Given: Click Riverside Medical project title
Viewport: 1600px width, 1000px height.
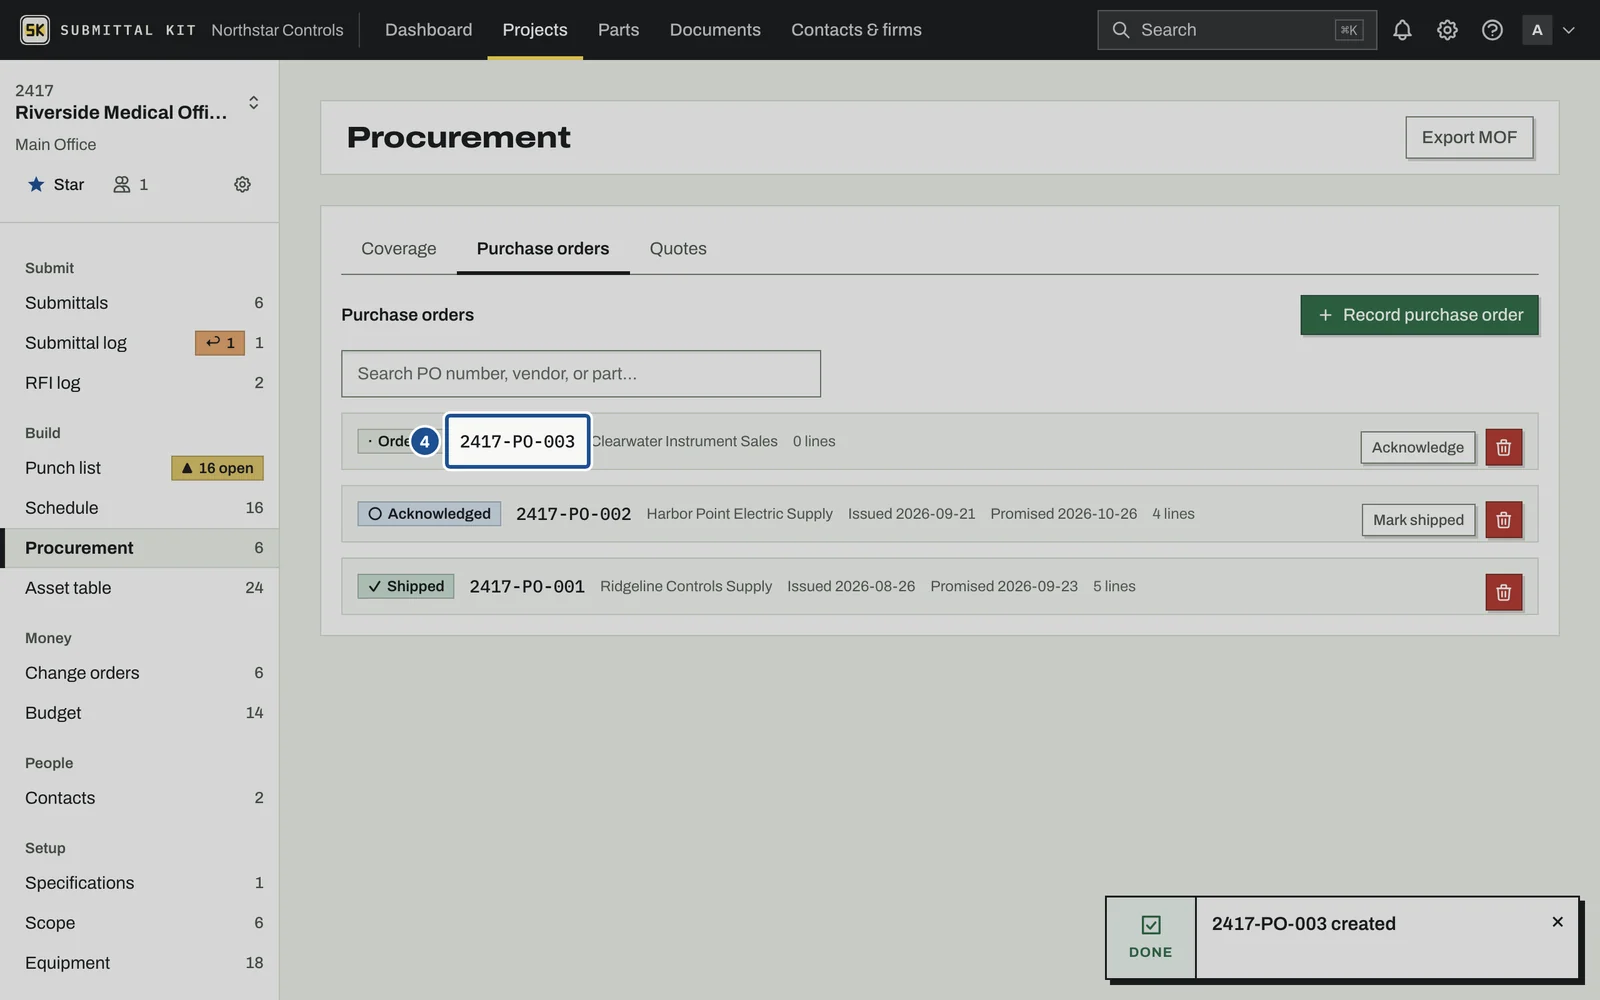Looking at the screenshot, I should [x=121, y=112].
